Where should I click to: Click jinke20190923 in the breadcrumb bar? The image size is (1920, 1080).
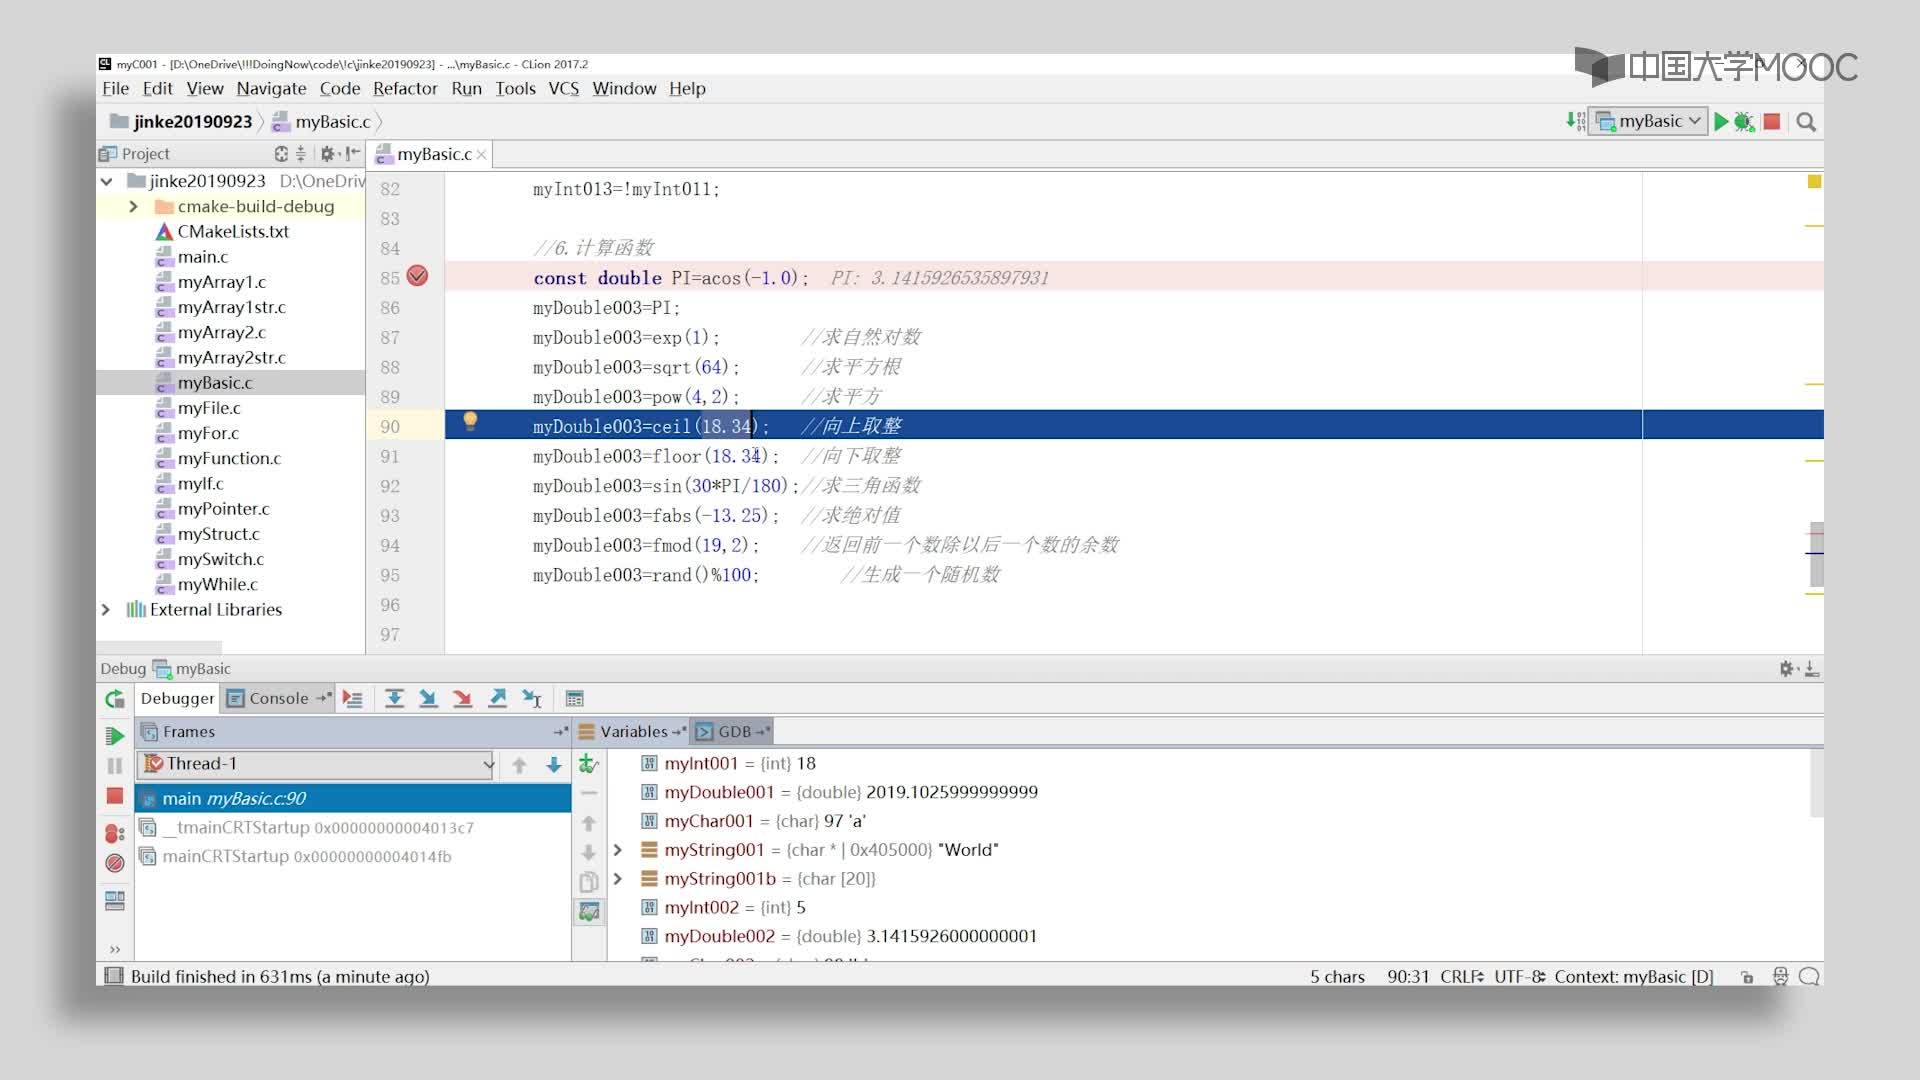tap(192, 122)
